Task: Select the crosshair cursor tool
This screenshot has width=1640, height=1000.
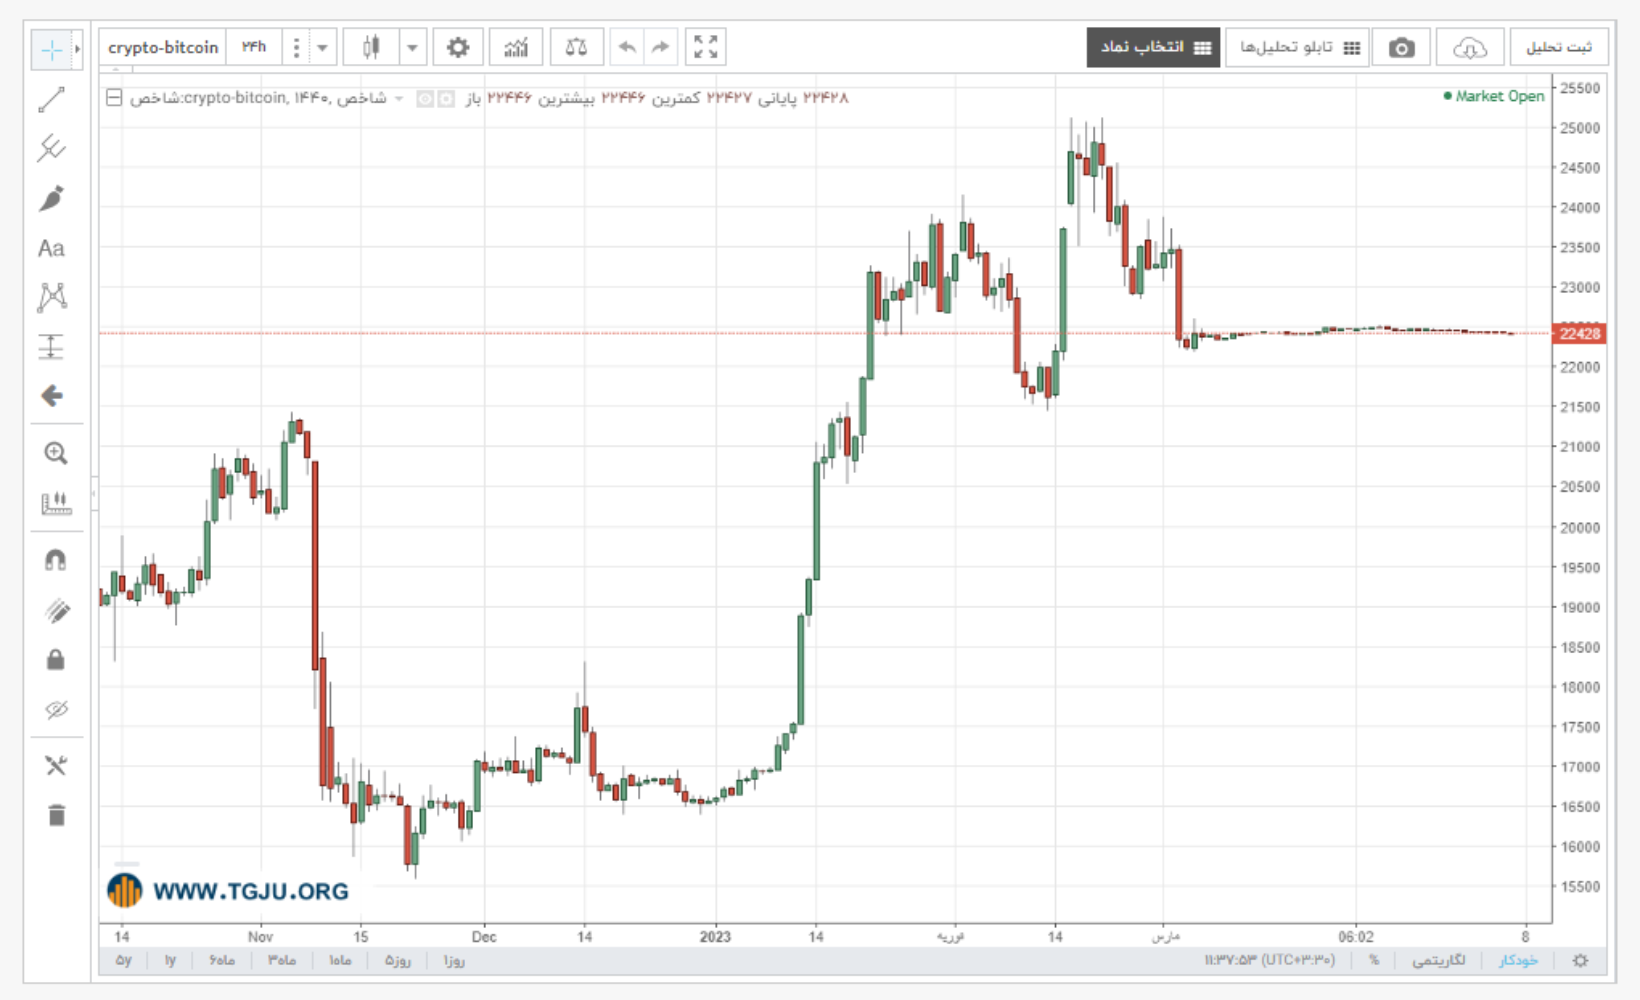Action: (51, 49)
